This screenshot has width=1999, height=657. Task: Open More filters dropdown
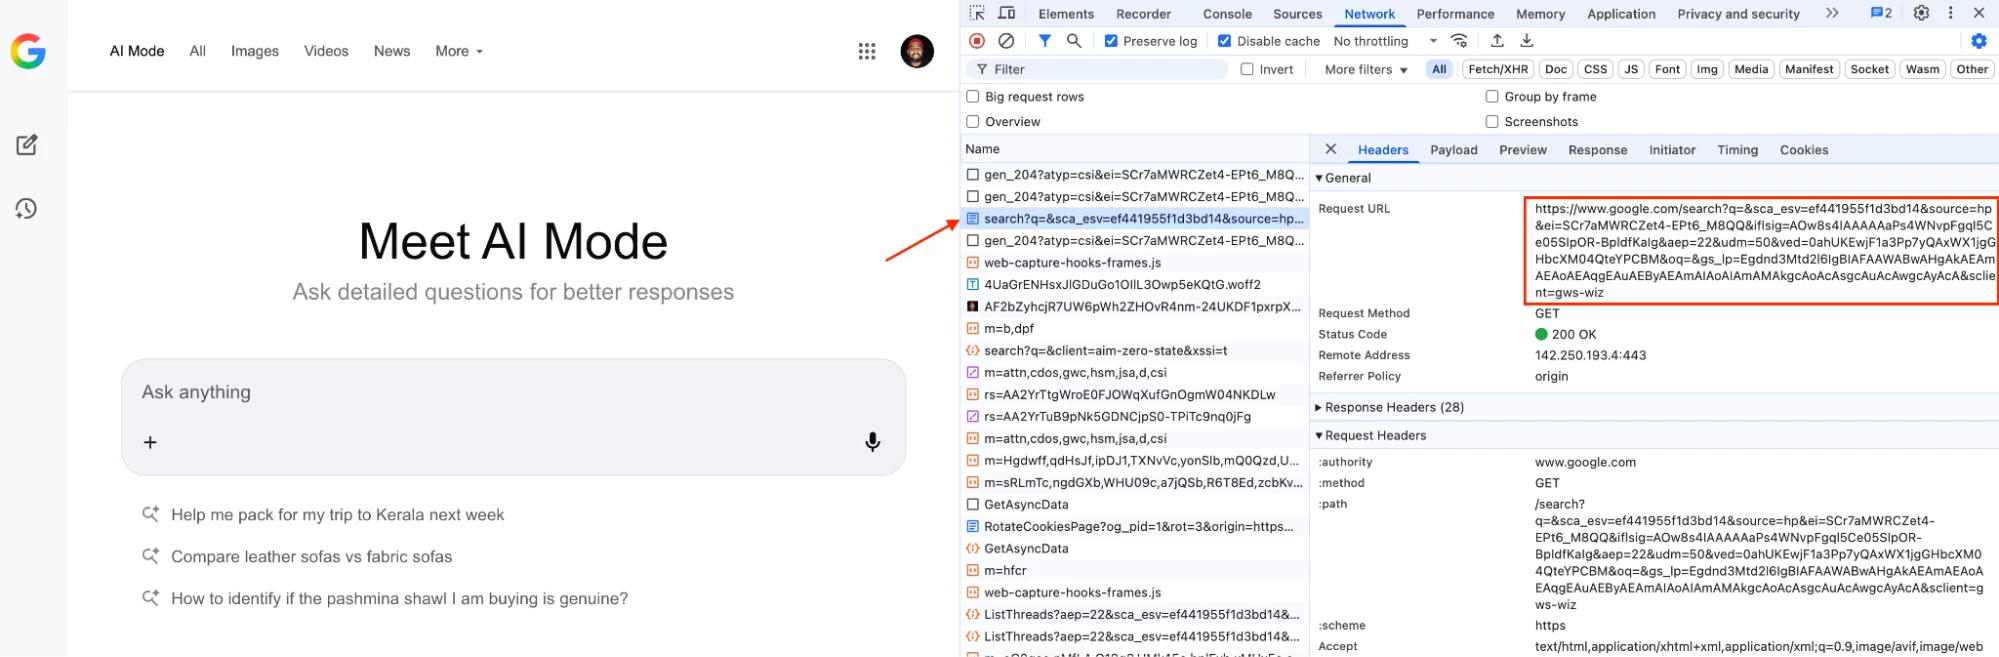[x=1366, y=69]
